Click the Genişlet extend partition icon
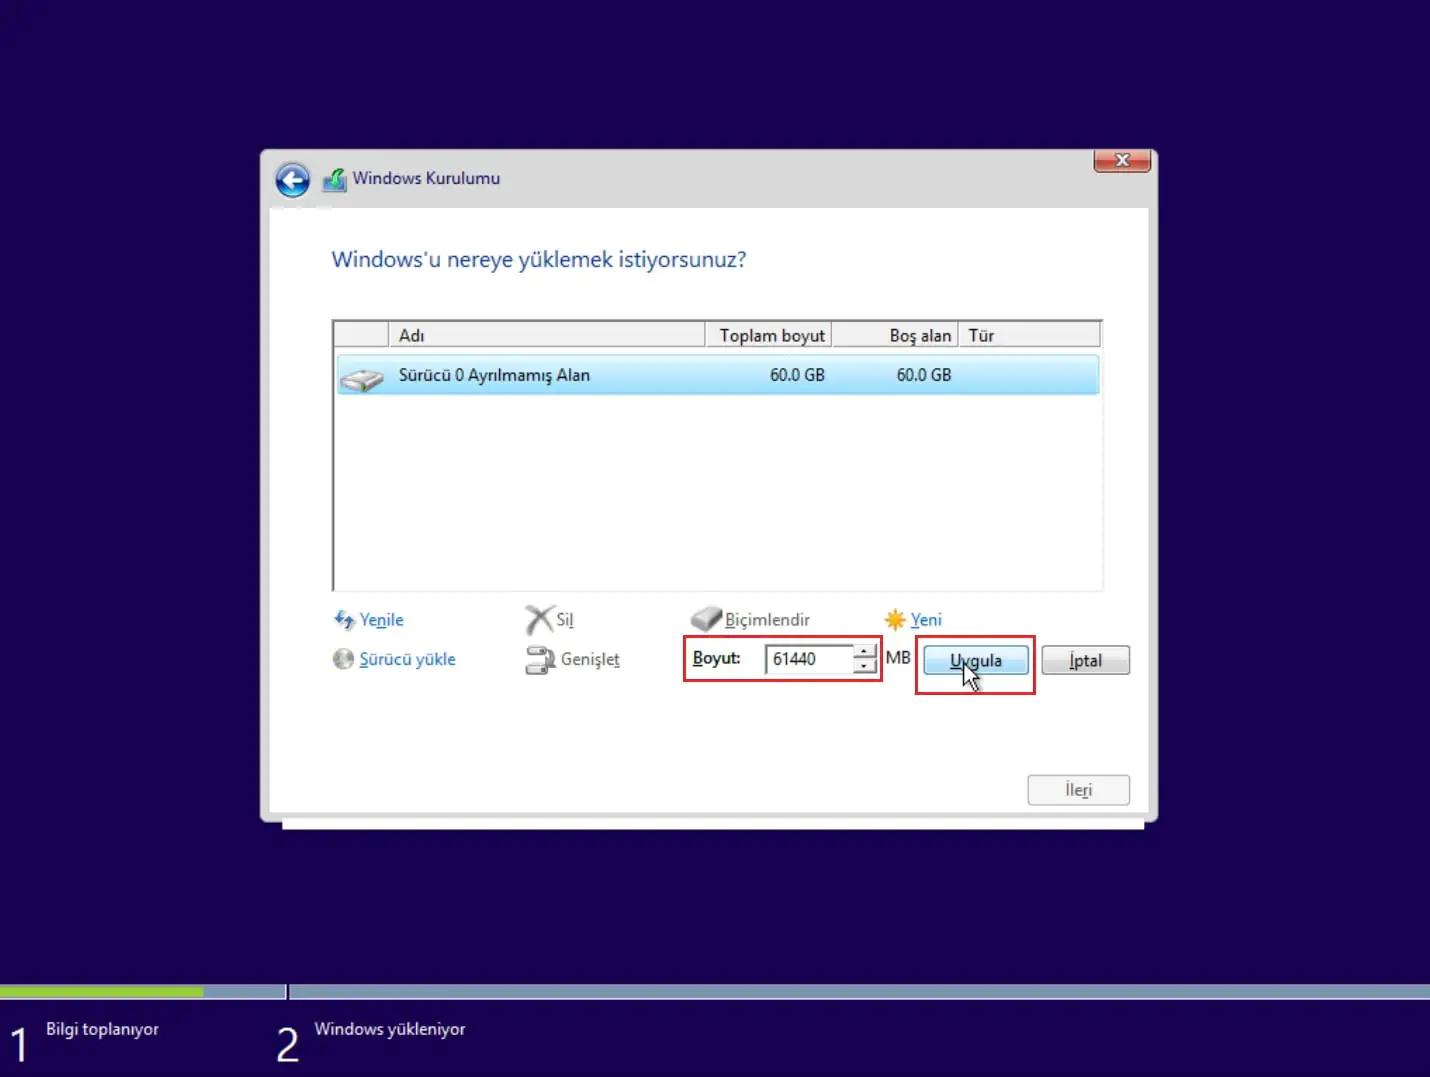 tap(541, 659)
